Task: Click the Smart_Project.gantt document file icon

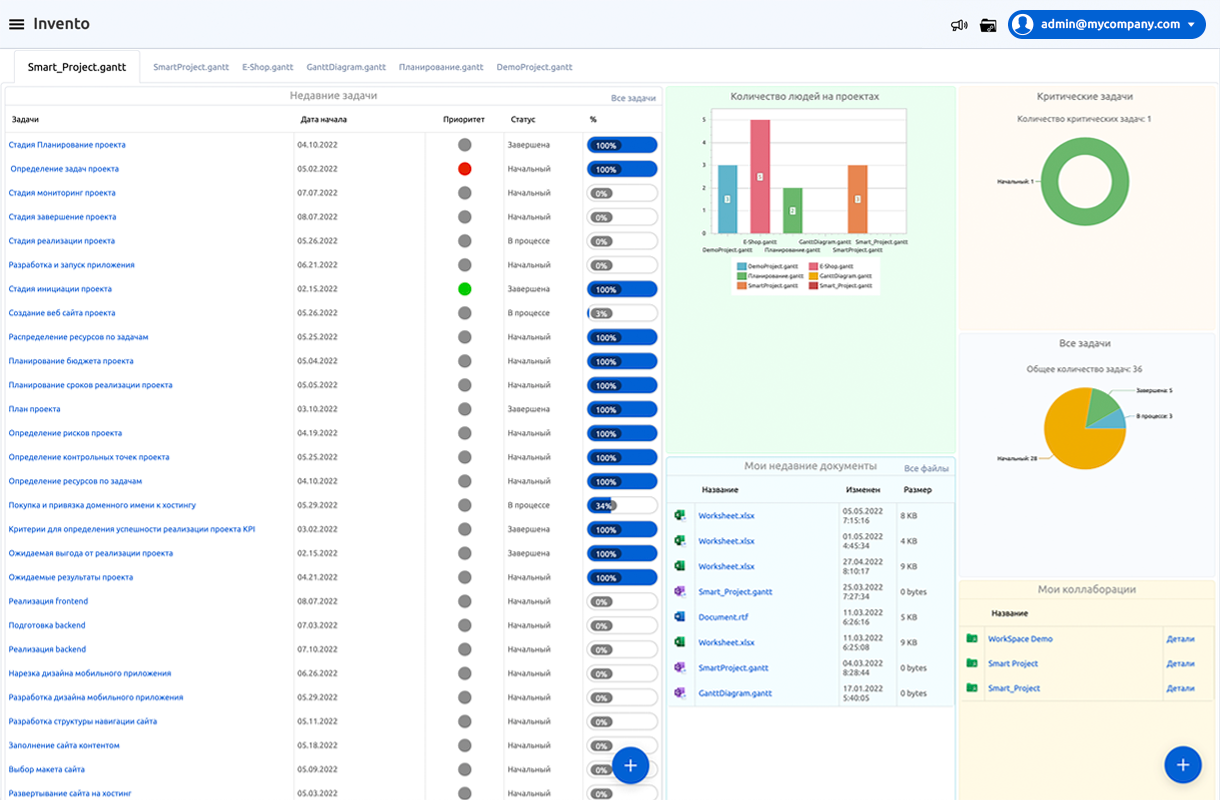Action: click(679, 592)
